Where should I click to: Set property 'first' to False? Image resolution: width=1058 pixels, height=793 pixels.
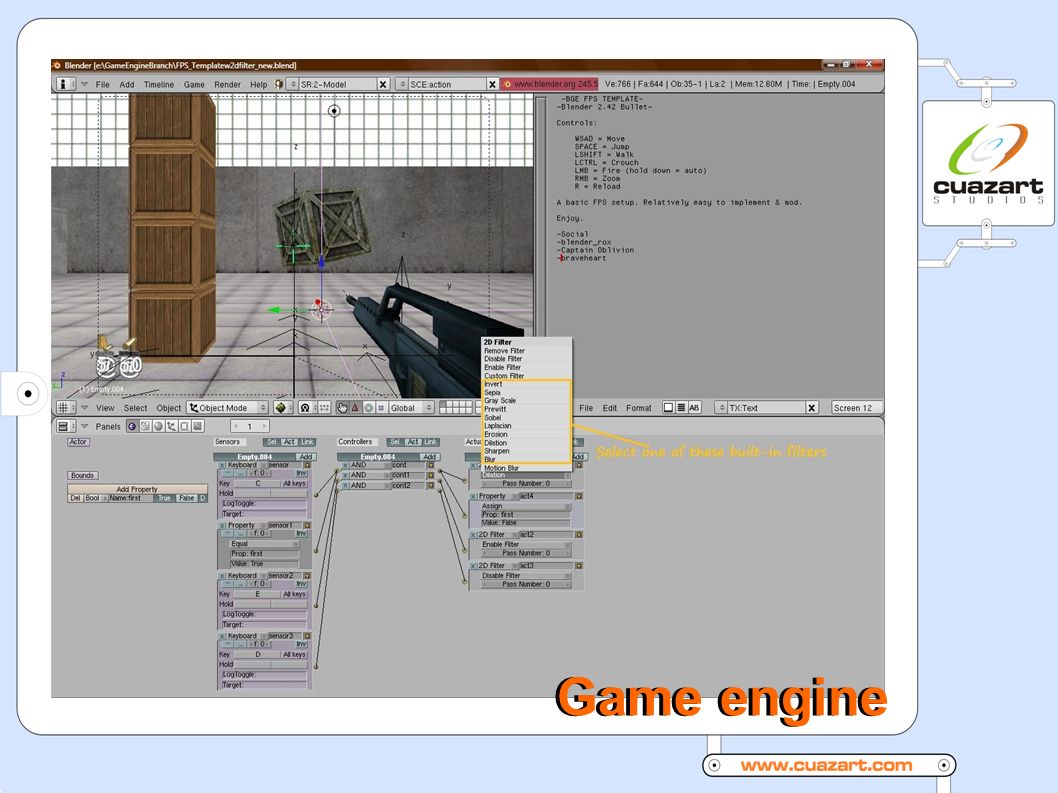[x=186, y=498]
